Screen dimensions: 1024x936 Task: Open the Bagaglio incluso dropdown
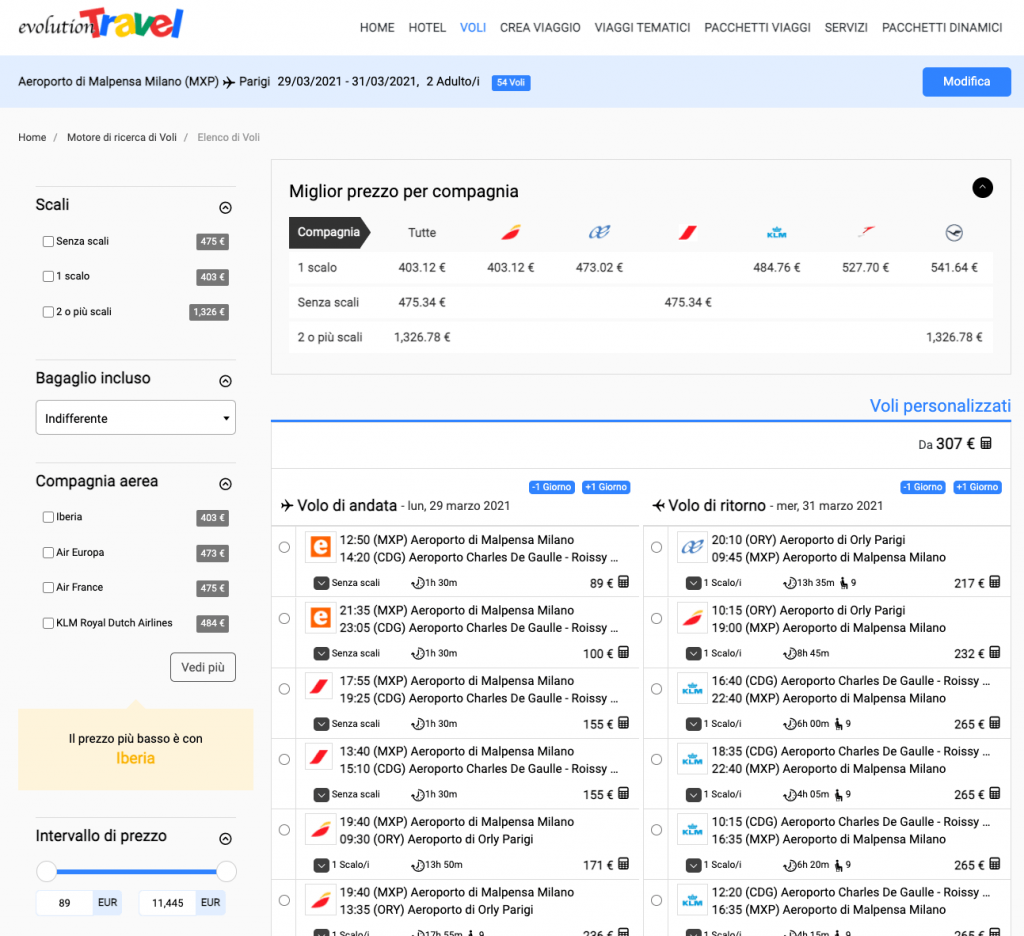(x=136, y=418)
